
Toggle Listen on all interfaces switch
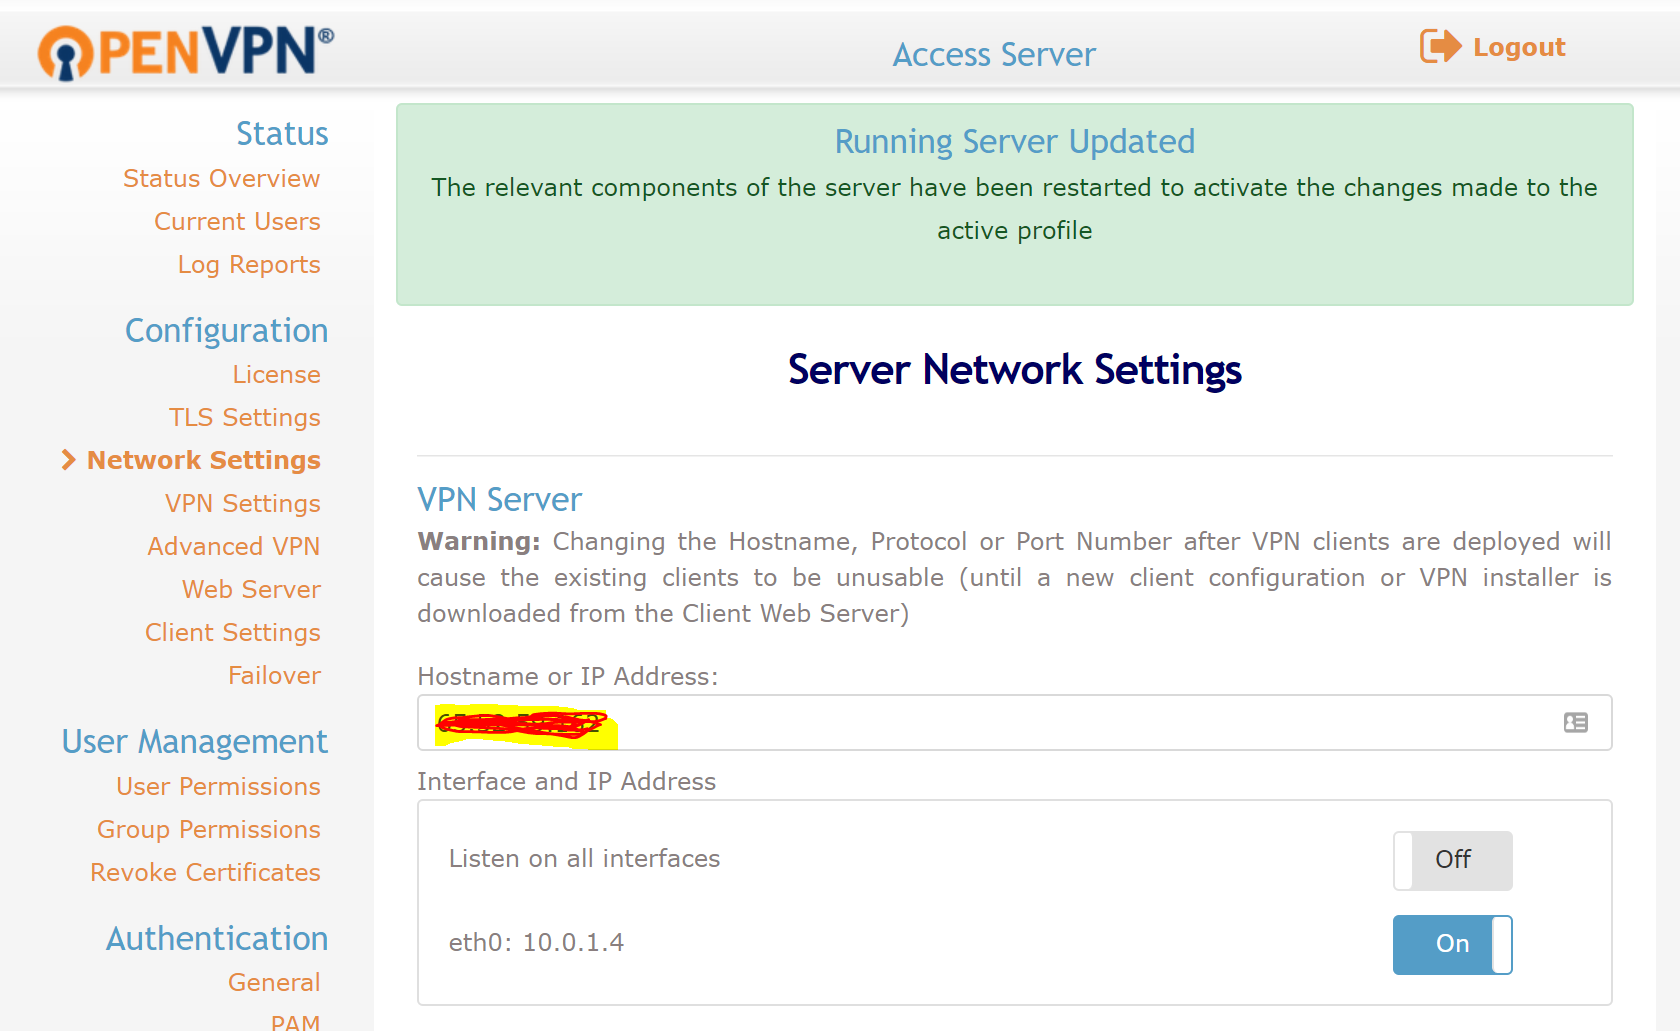pyautogui.click(x=1453, y=860)
